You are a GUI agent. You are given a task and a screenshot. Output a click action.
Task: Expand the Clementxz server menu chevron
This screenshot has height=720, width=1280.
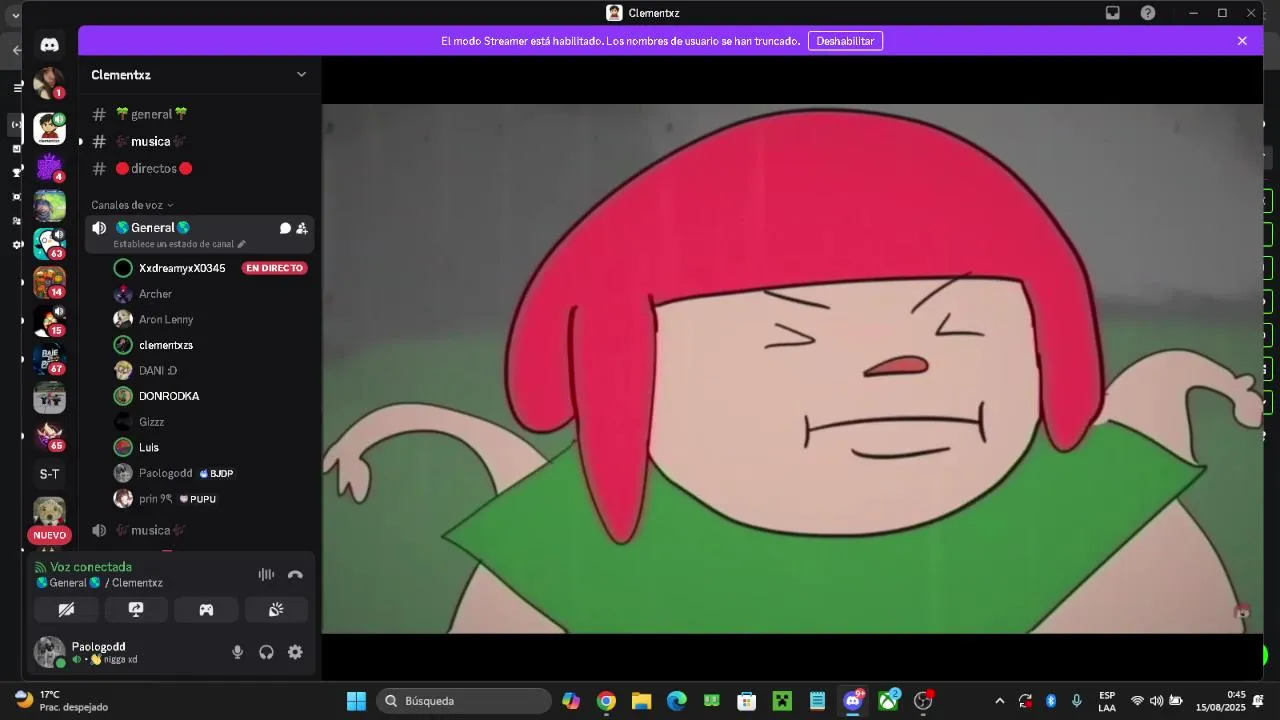click(x=301, y=74)
